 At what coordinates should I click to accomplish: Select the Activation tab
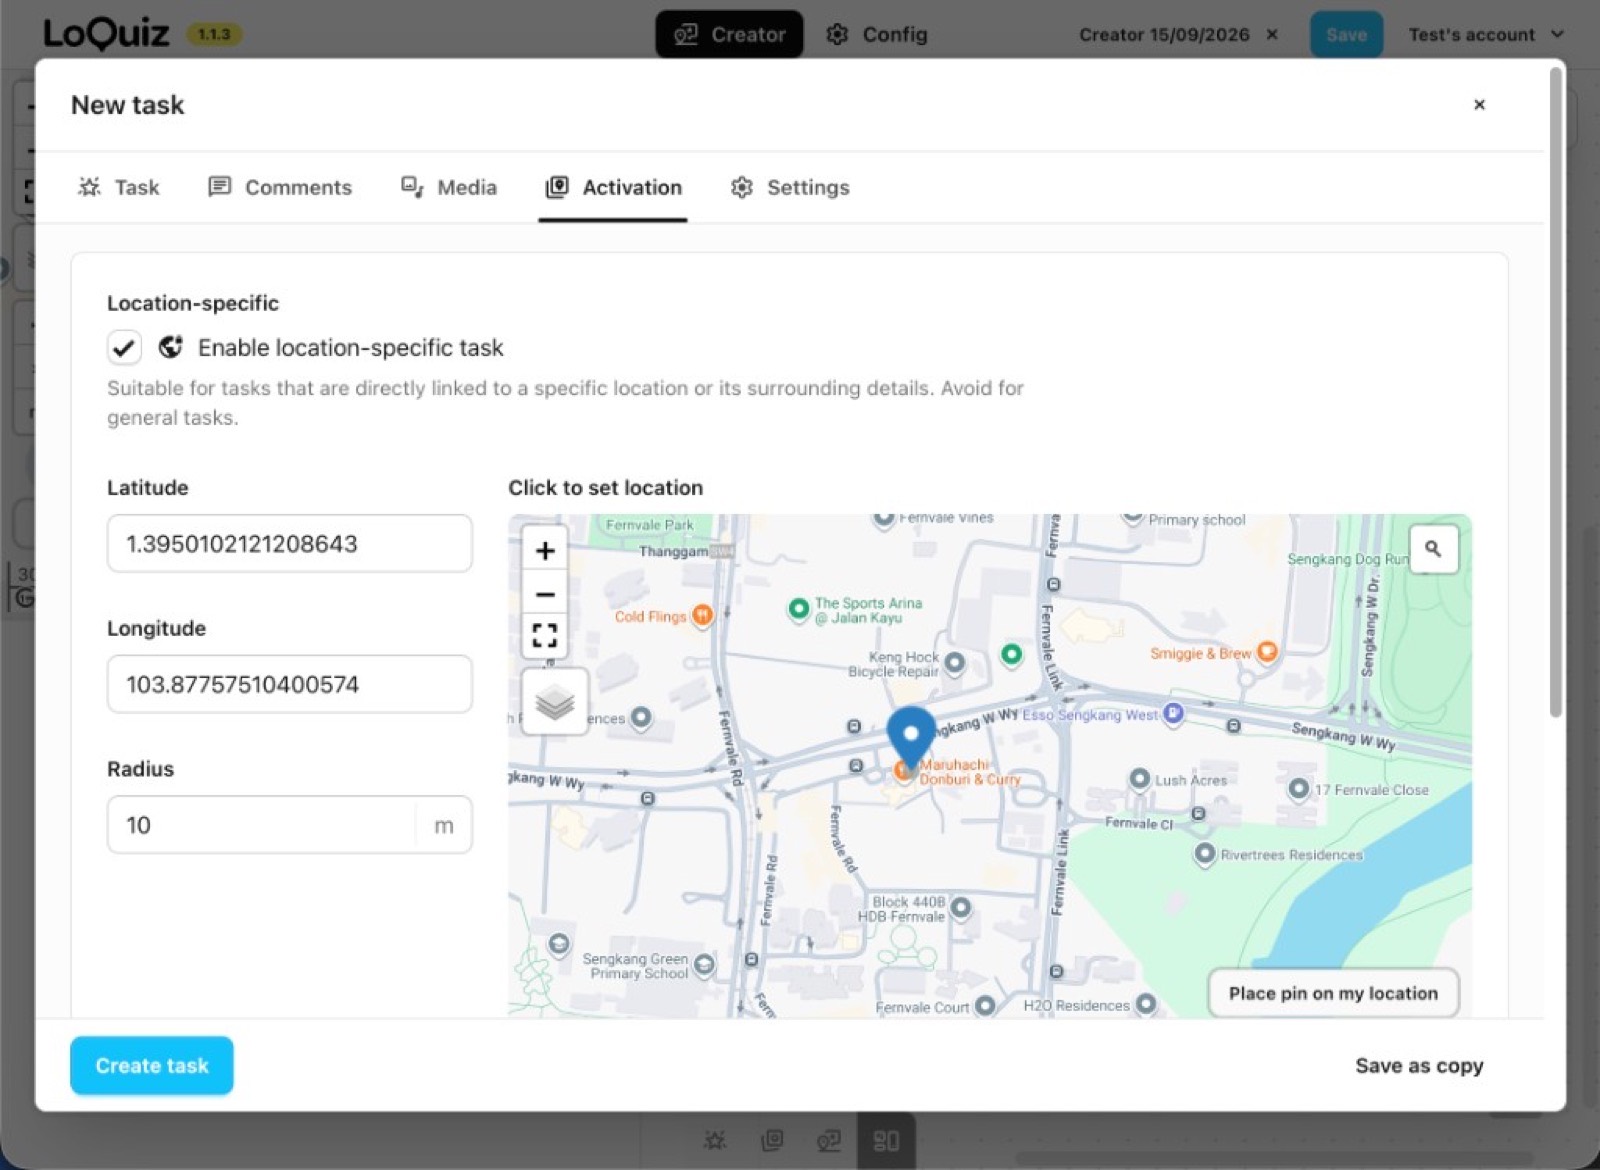click(x=613, y=188)
